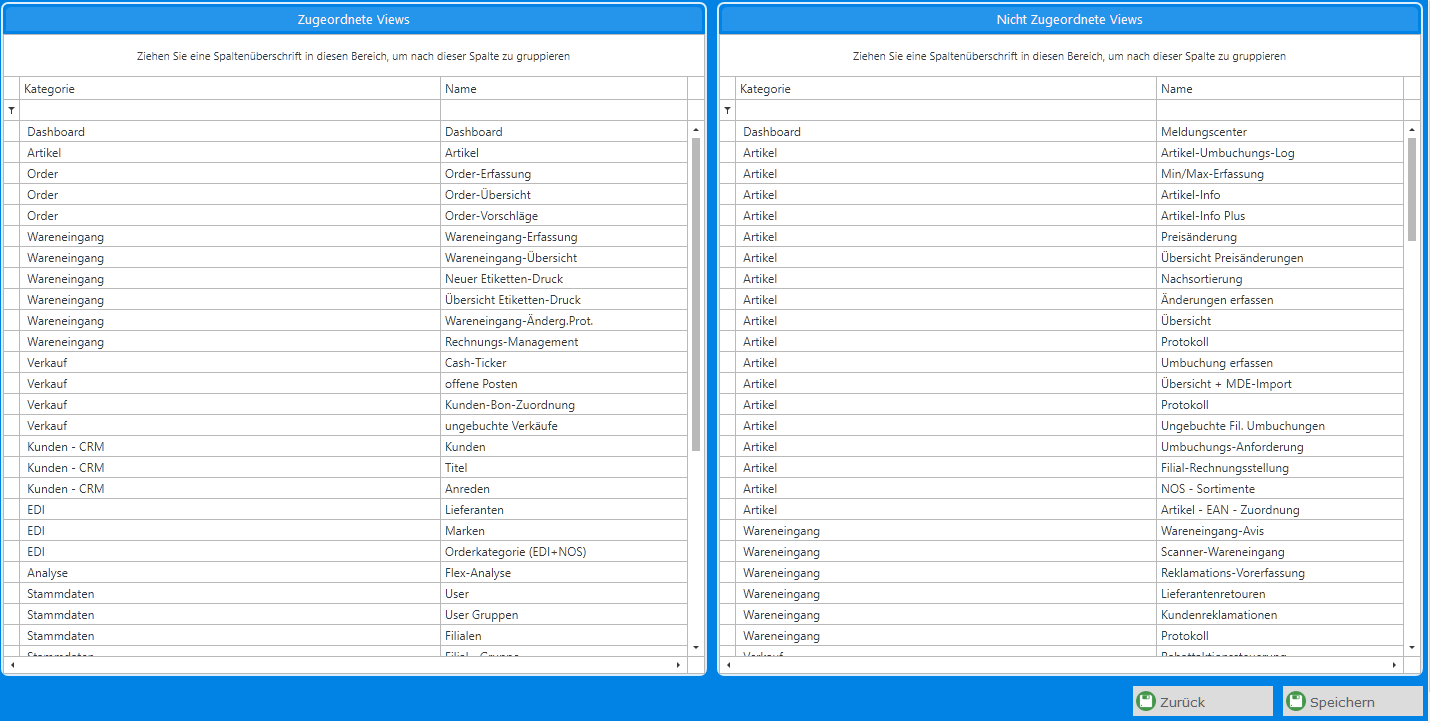
Task: Select the Wareneingang-Übersicht row
Action: pos(346,258)
